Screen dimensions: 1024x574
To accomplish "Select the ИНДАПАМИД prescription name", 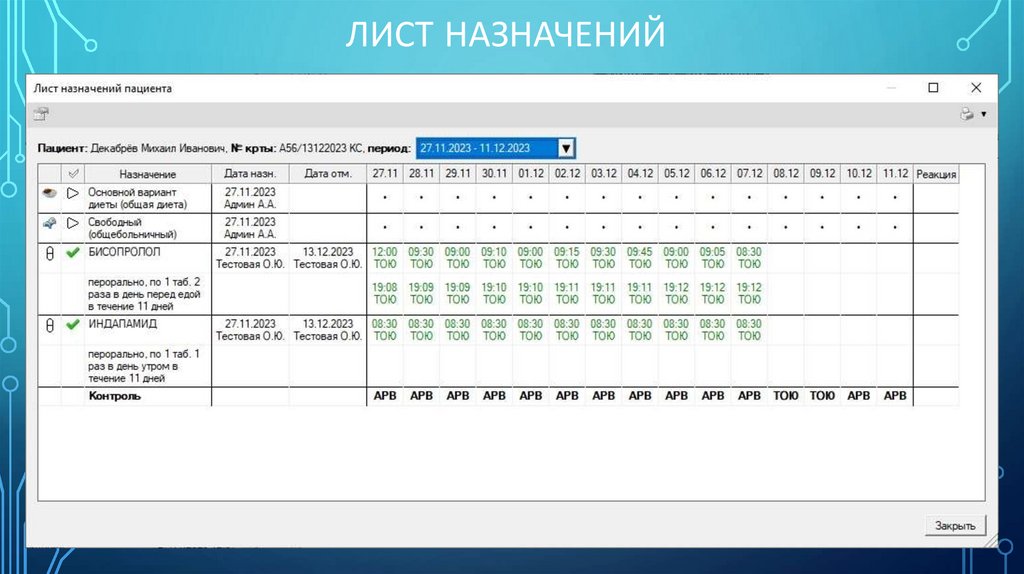I will tap(123, 324).
